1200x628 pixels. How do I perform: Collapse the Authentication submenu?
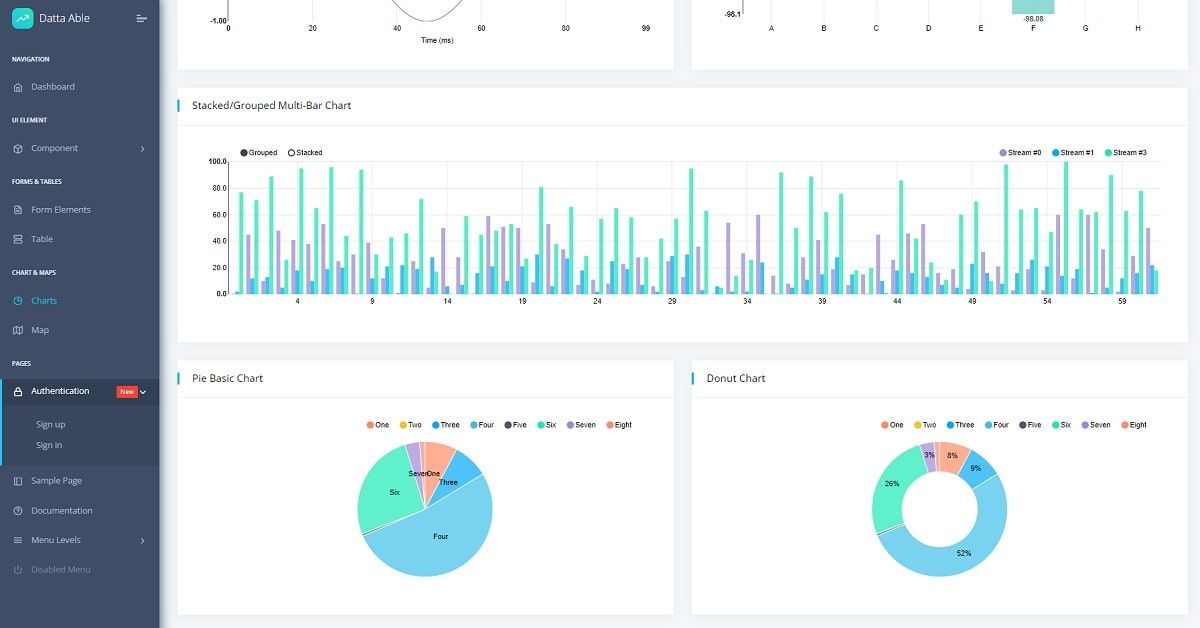[141, 391]
